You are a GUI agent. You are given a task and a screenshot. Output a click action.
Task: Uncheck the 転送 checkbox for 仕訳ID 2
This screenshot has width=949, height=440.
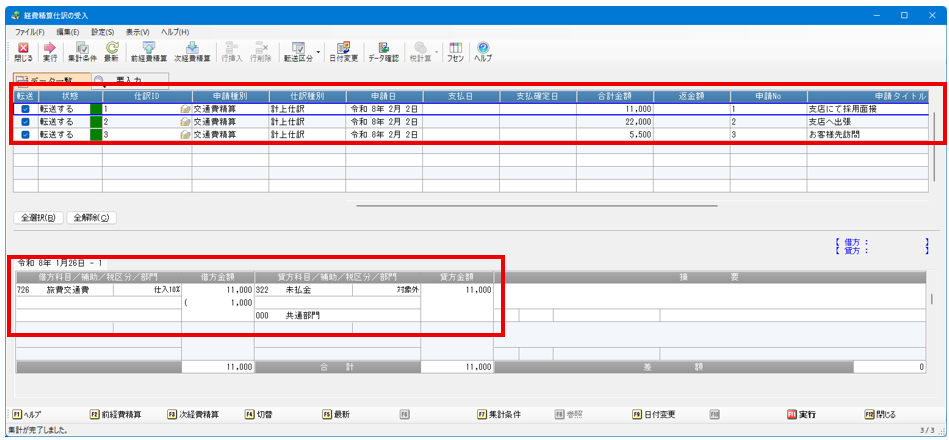tap(25, 121)
